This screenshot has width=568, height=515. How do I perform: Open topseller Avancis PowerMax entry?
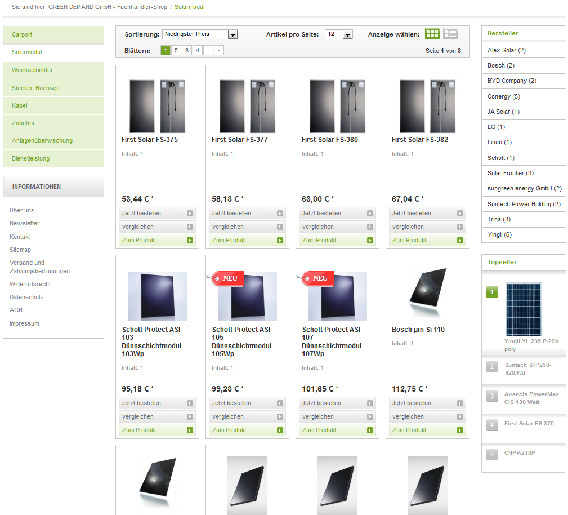click(x=531, y=398)
